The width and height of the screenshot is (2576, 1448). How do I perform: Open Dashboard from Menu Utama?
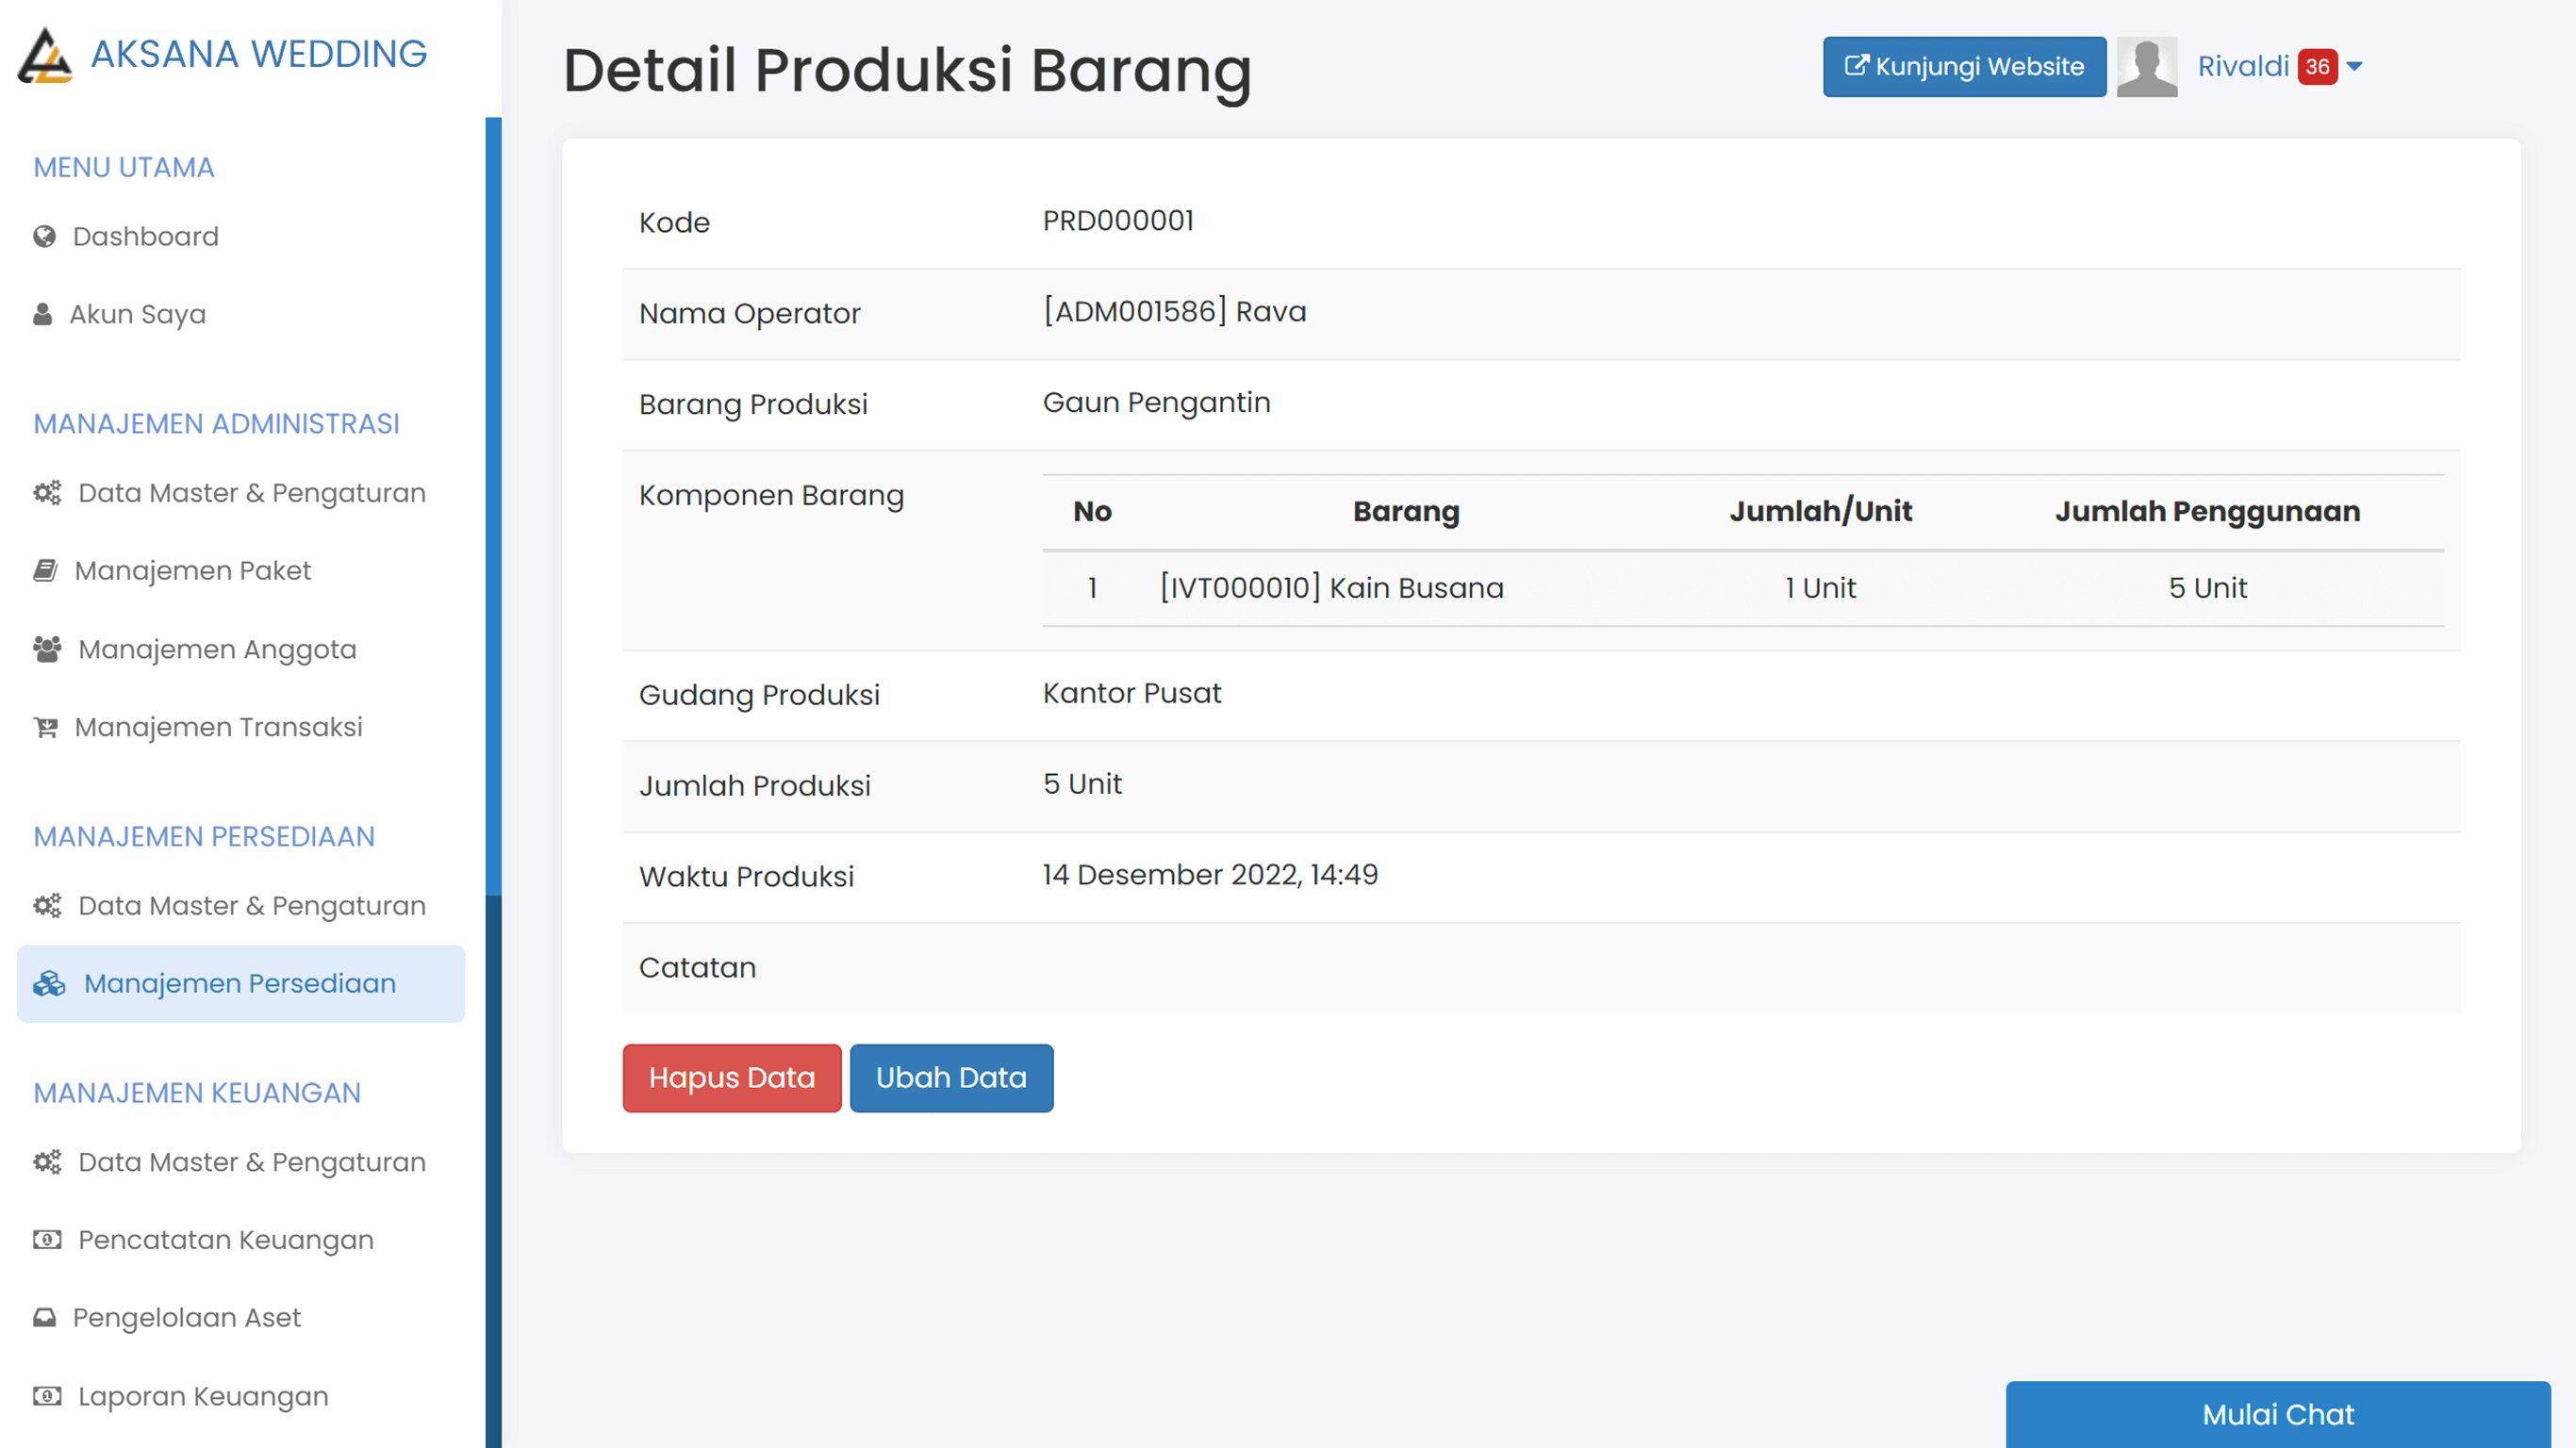[x=145, y=236]
